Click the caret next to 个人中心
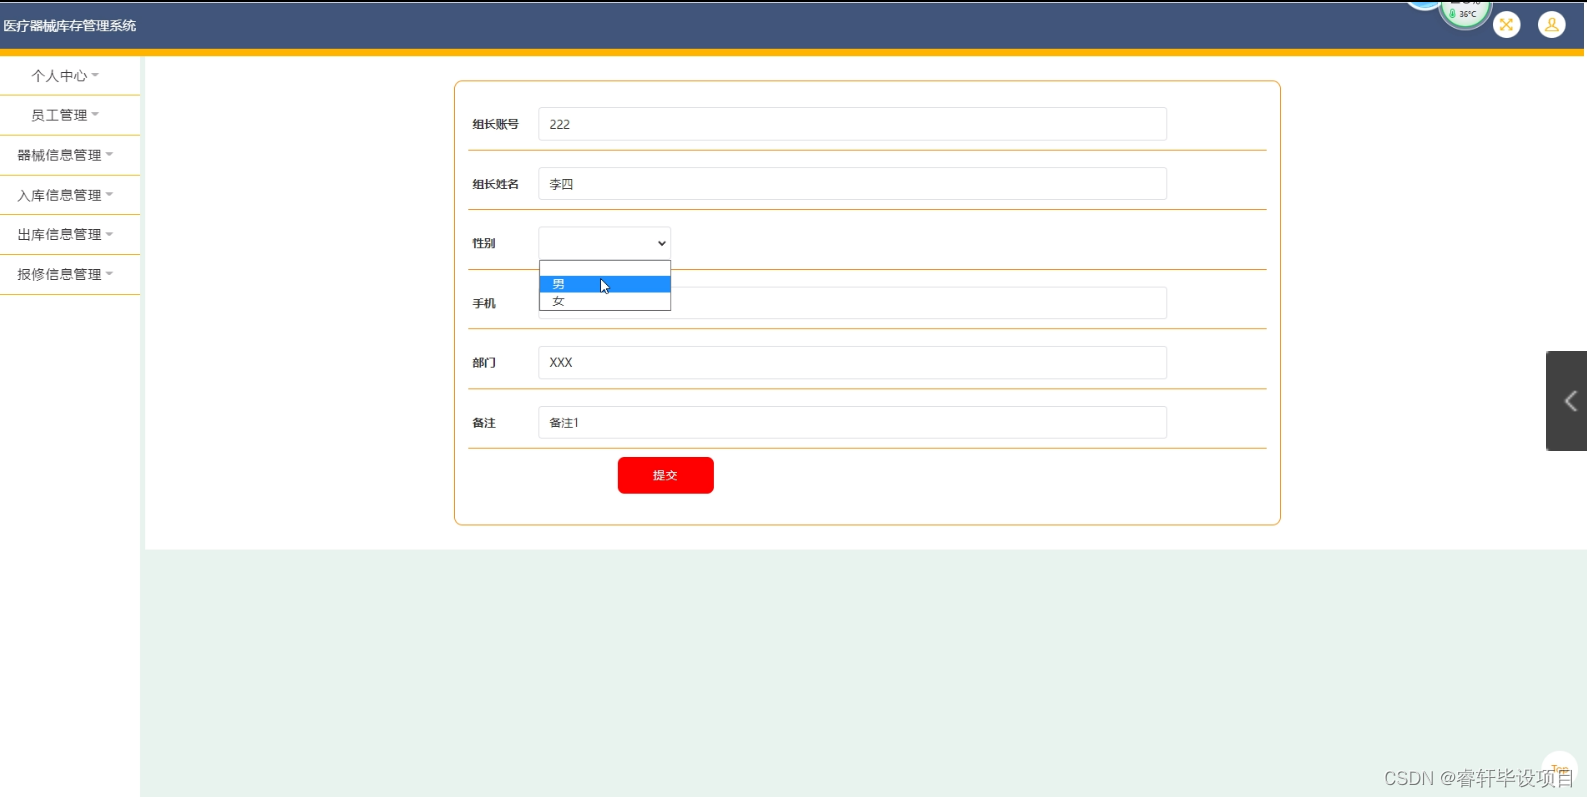This screenshot has width=1587, height=797. [95, 75]
